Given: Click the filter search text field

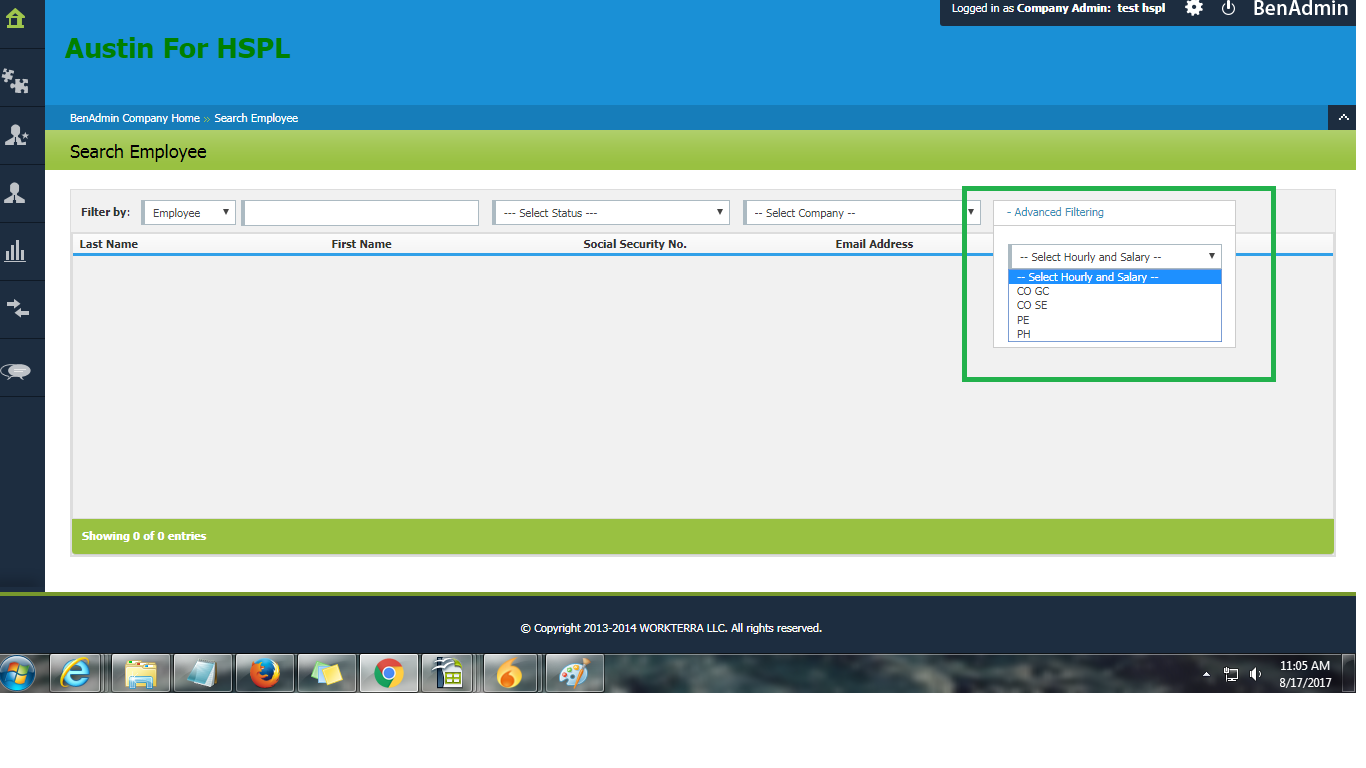Looking at the screenshot, I should click(361, 213).
